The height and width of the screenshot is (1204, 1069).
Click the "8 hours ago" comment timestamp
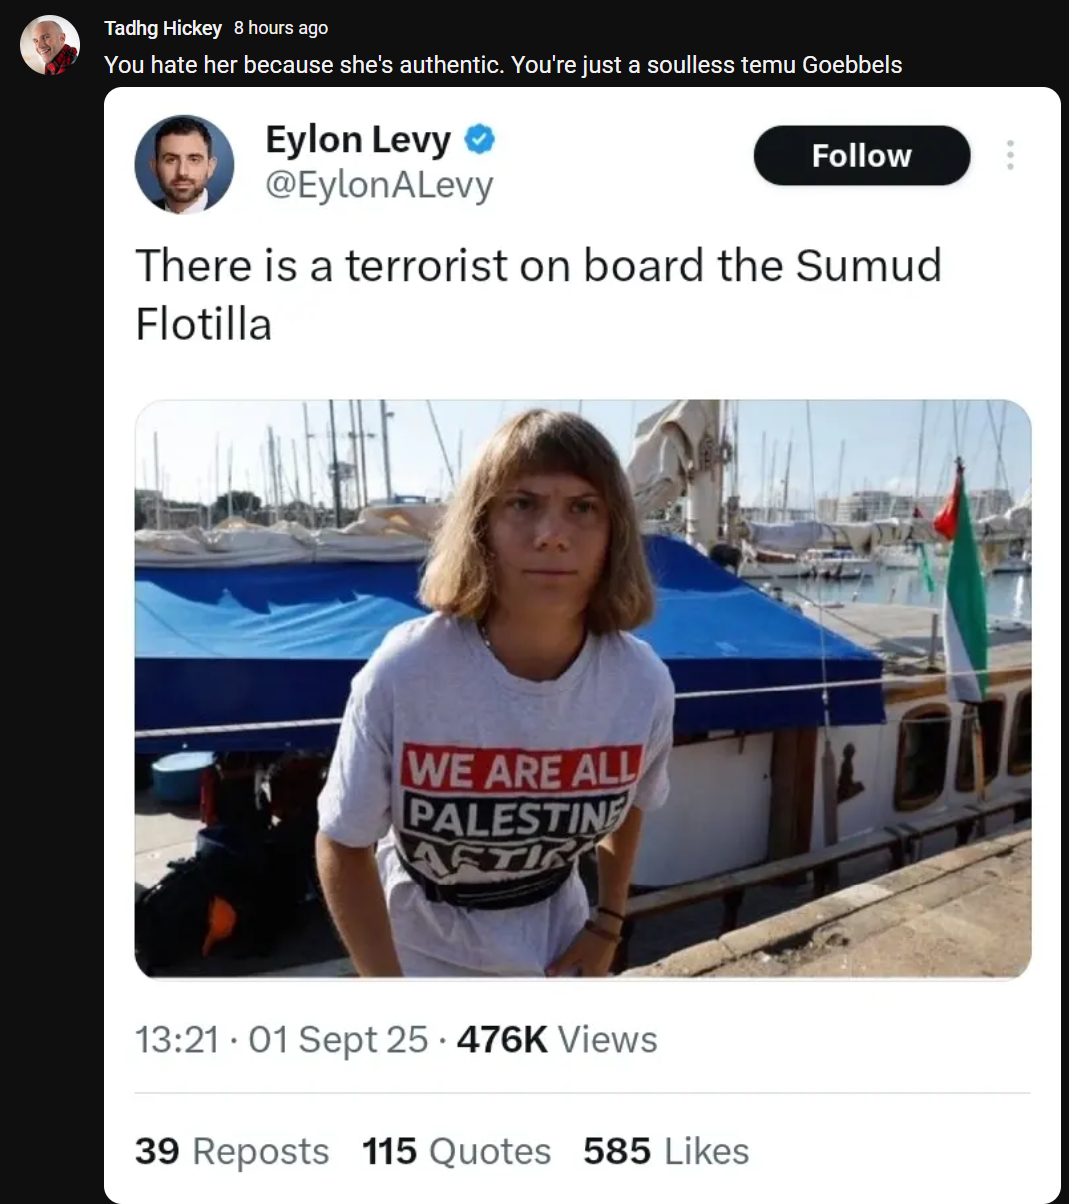[x=280, y=28]
